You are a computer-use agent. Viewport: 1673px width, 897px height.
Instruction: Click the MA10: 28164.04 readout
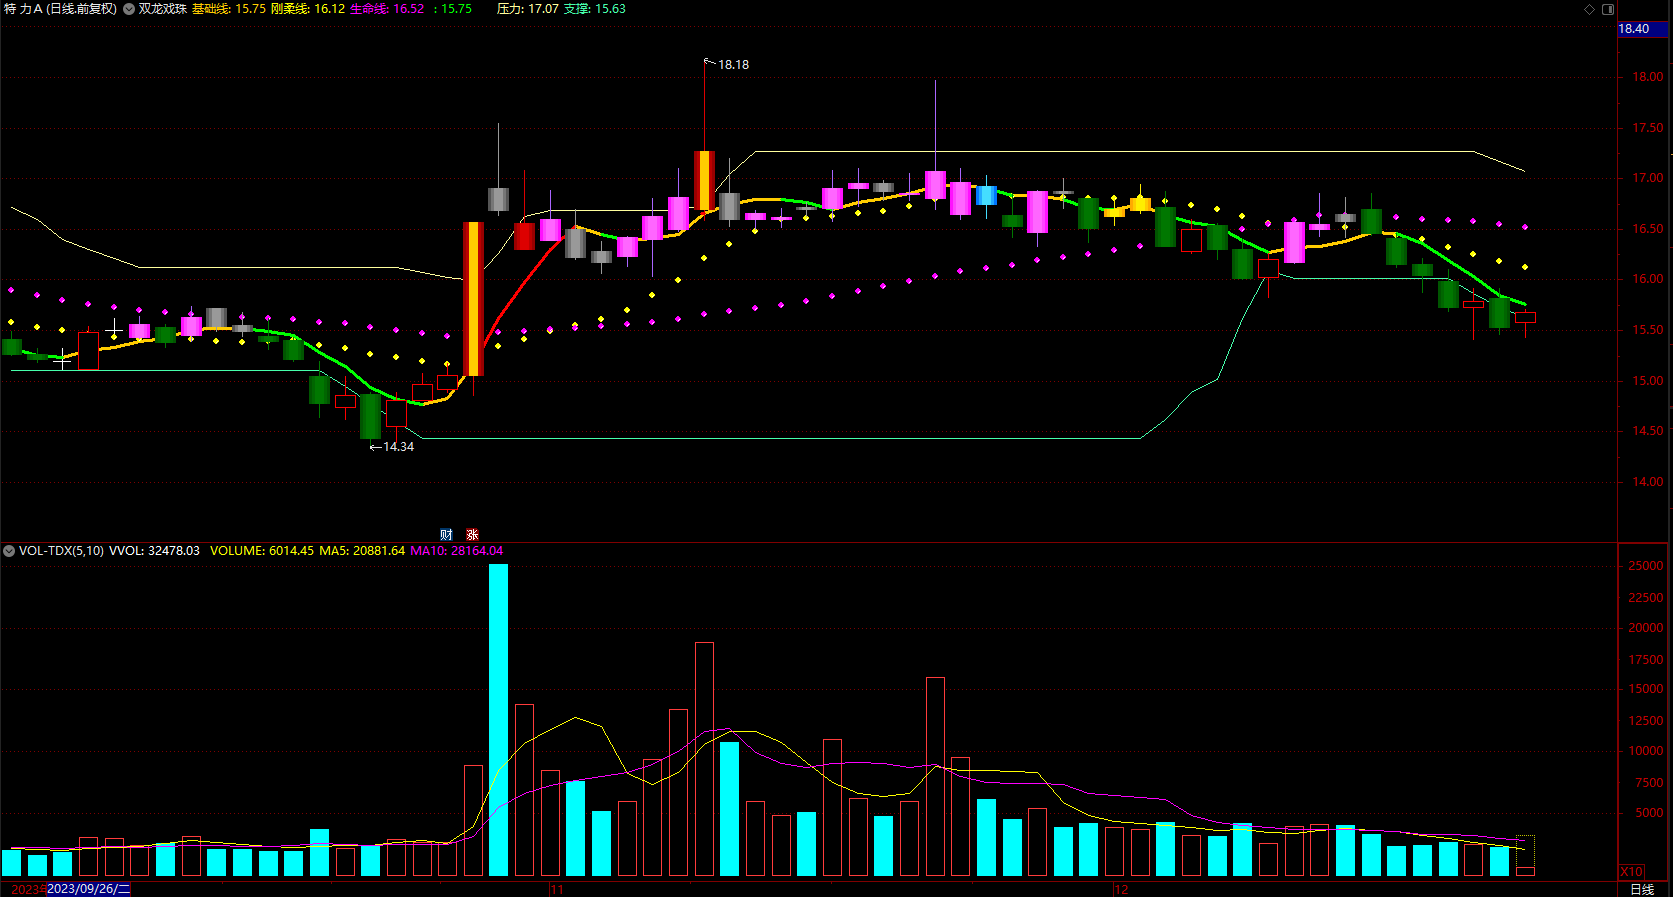coord(457,551)
